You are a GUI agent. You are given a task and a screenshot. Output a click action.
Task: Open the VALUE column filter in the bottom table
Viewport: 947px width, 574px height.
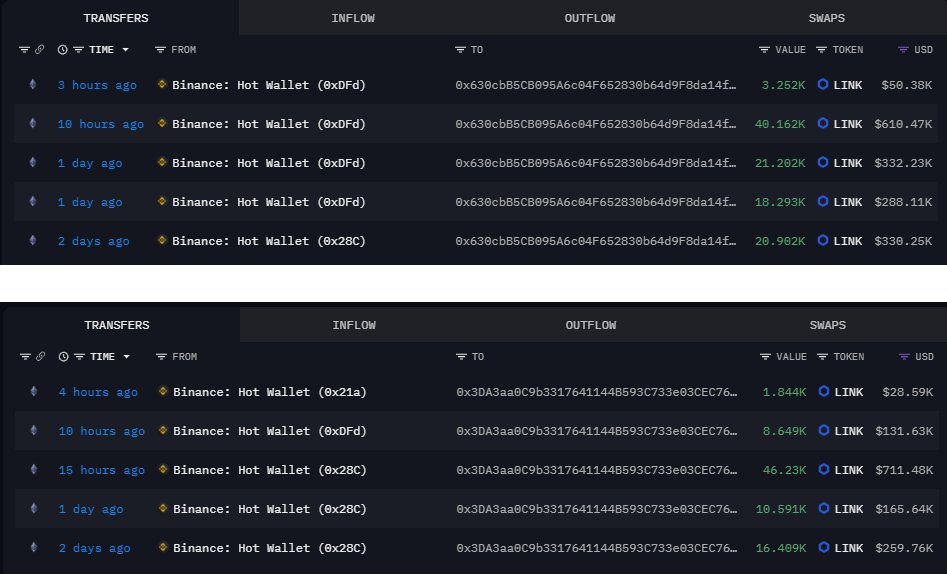click(x=765, y=356)
